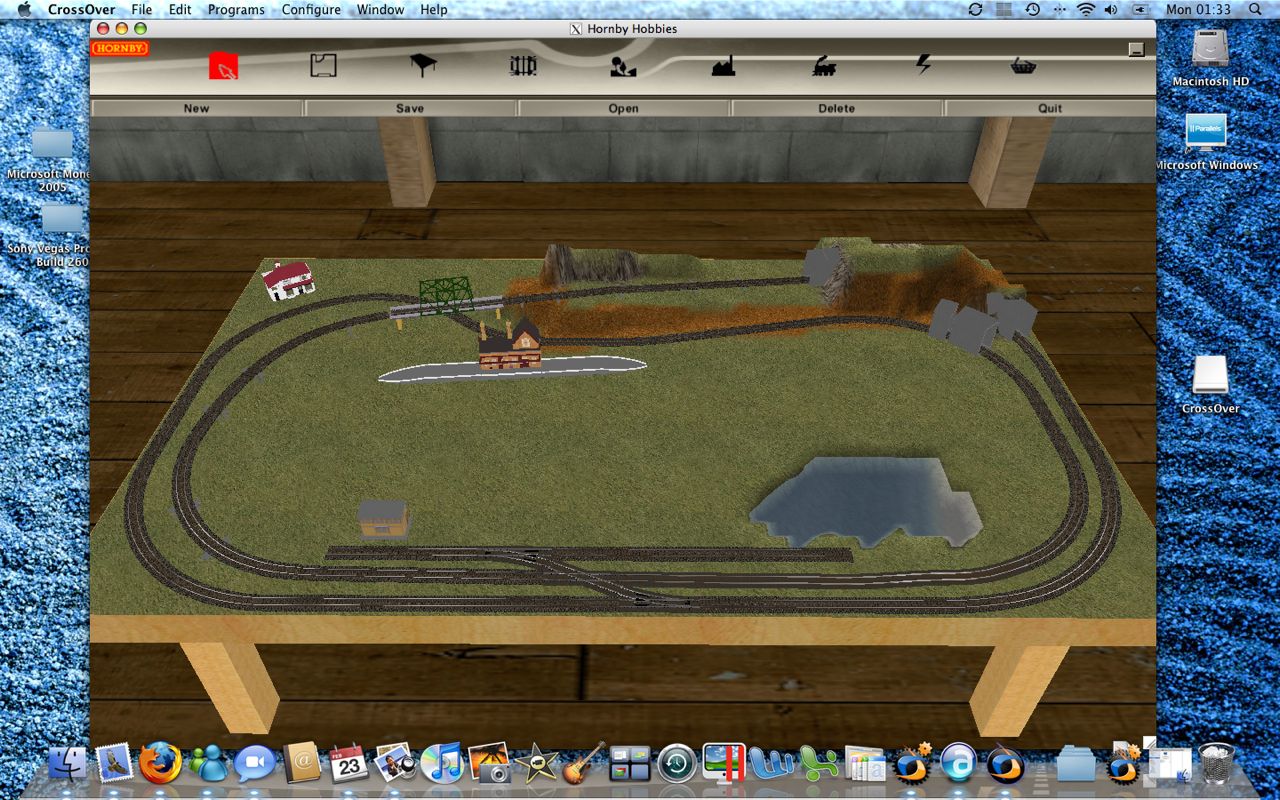Viewport: 1280px width, 800px height.
Task: Select the baseboard table icon
Action: pos(421,65)
